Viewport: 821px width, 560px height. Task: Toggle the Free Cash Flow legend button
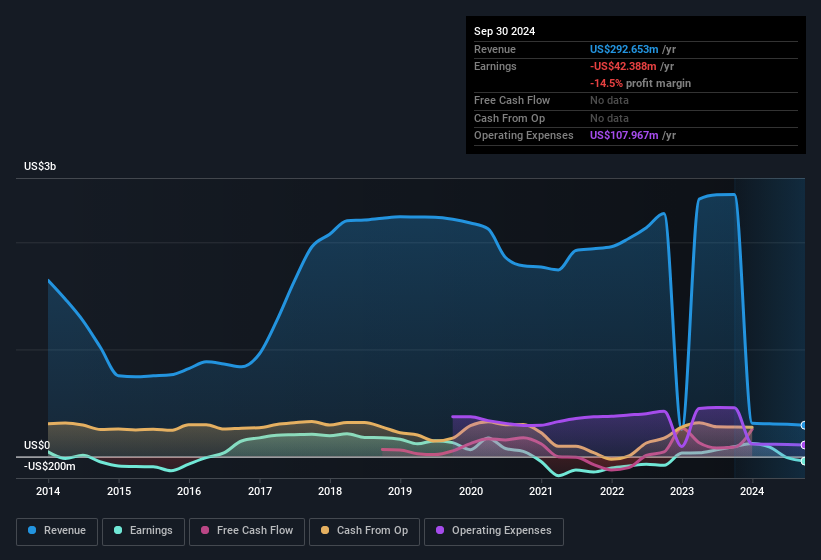pos(247,531)
